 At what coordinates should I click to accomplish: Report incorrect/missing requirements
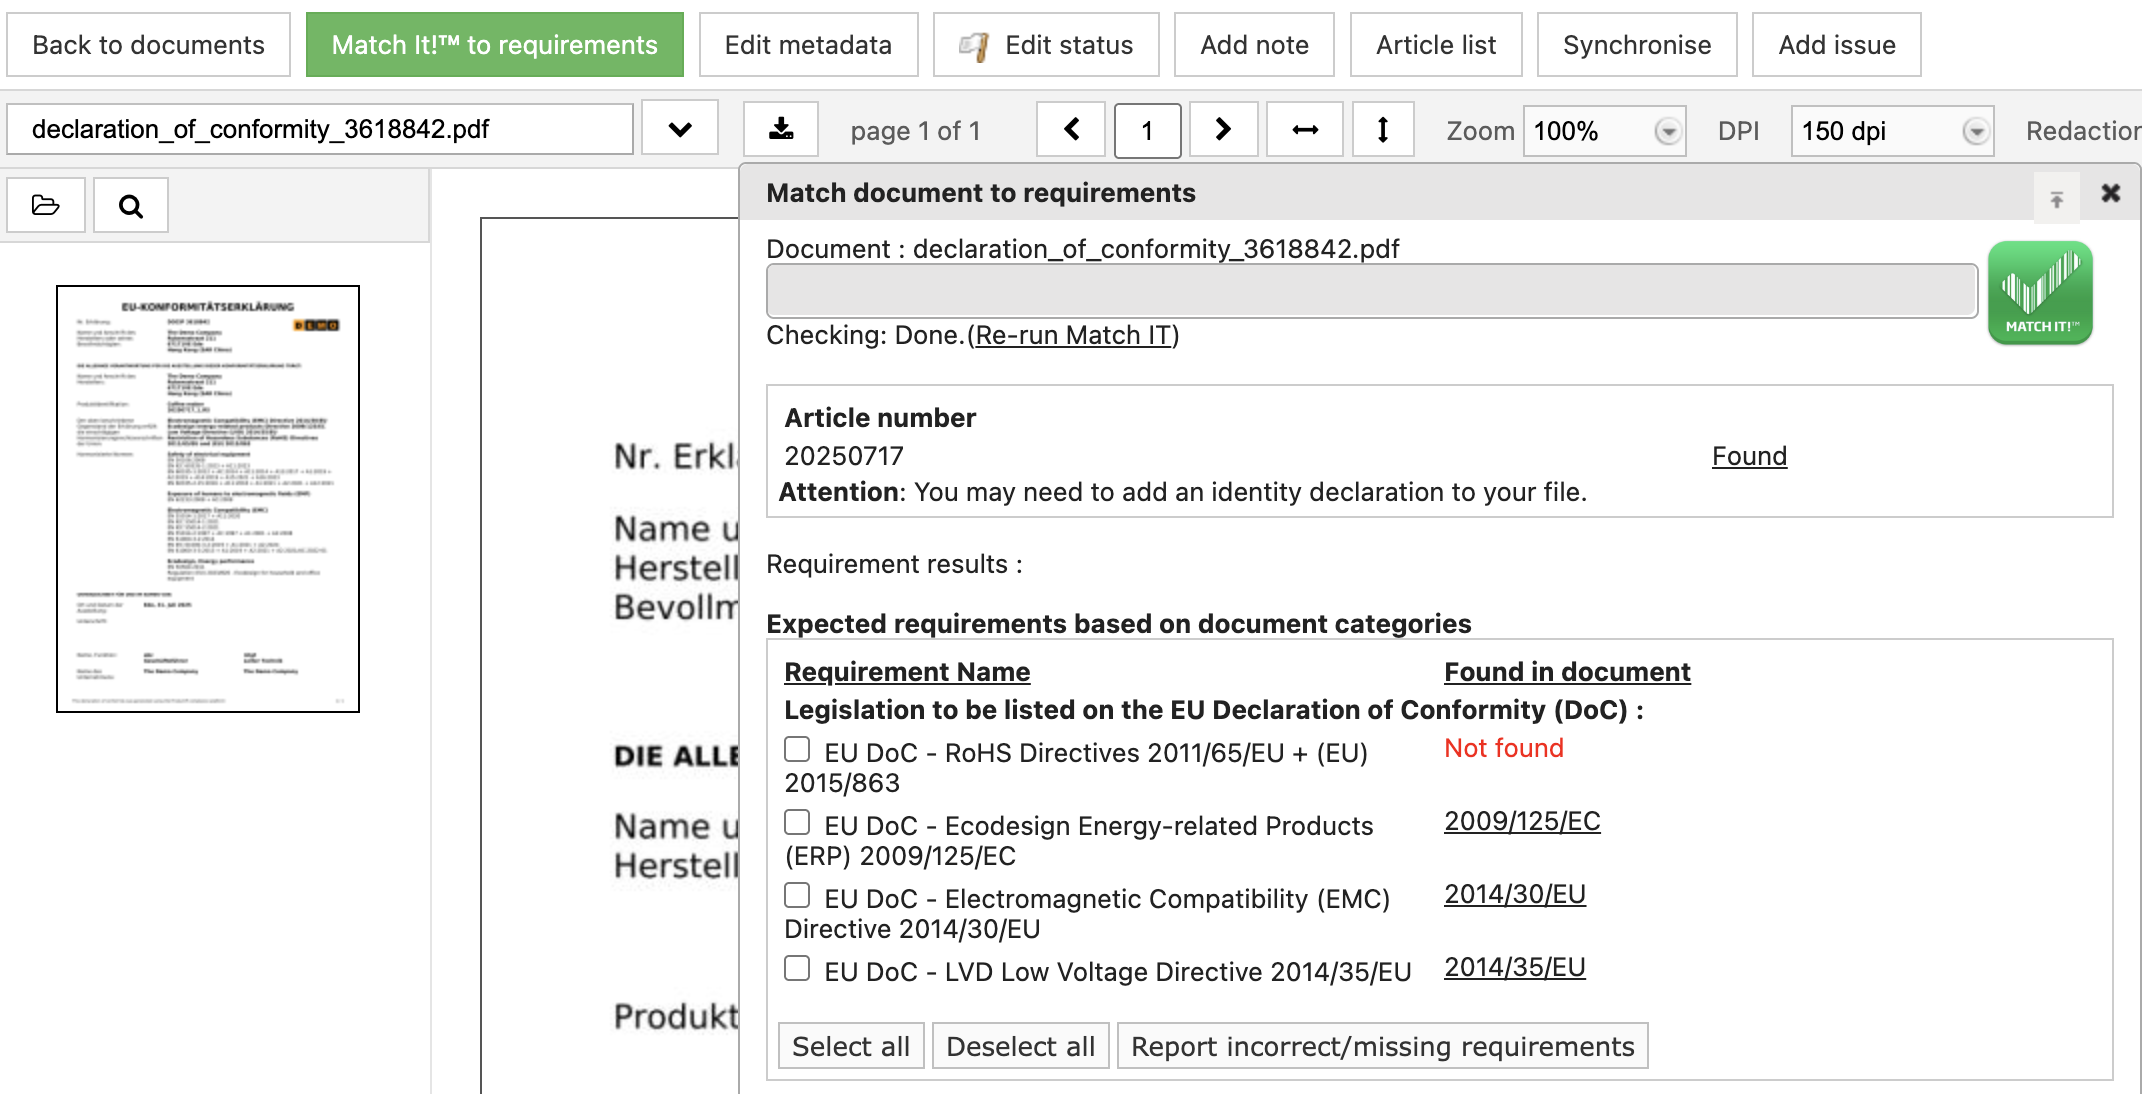coord(1383,1046)
